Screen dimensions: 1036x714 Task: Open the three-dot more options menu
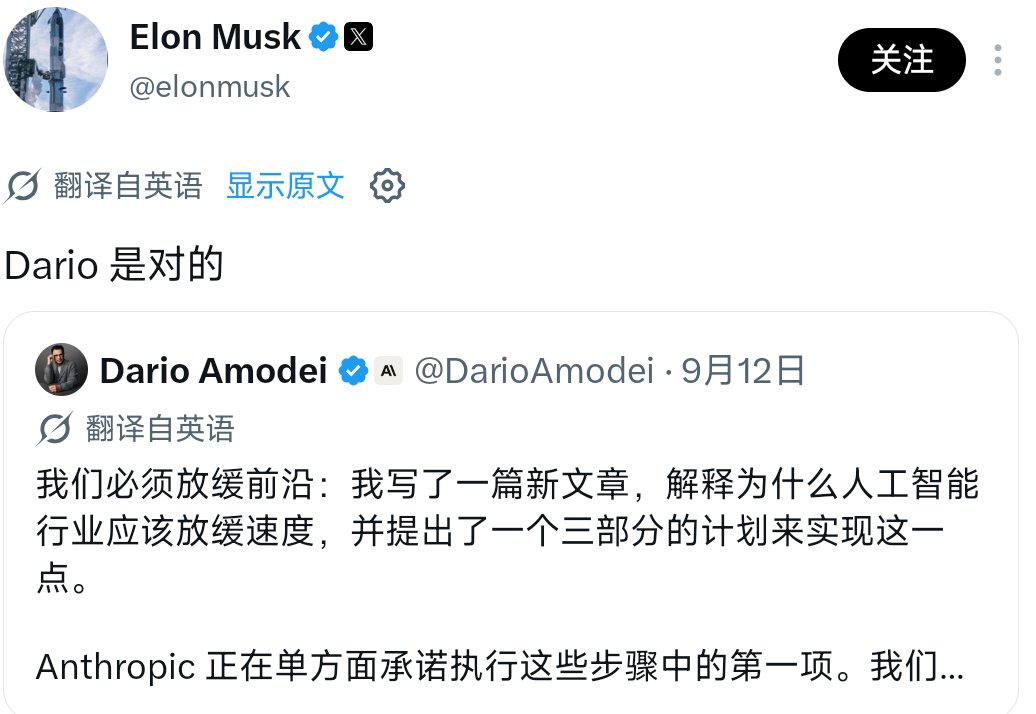(998, 60)
